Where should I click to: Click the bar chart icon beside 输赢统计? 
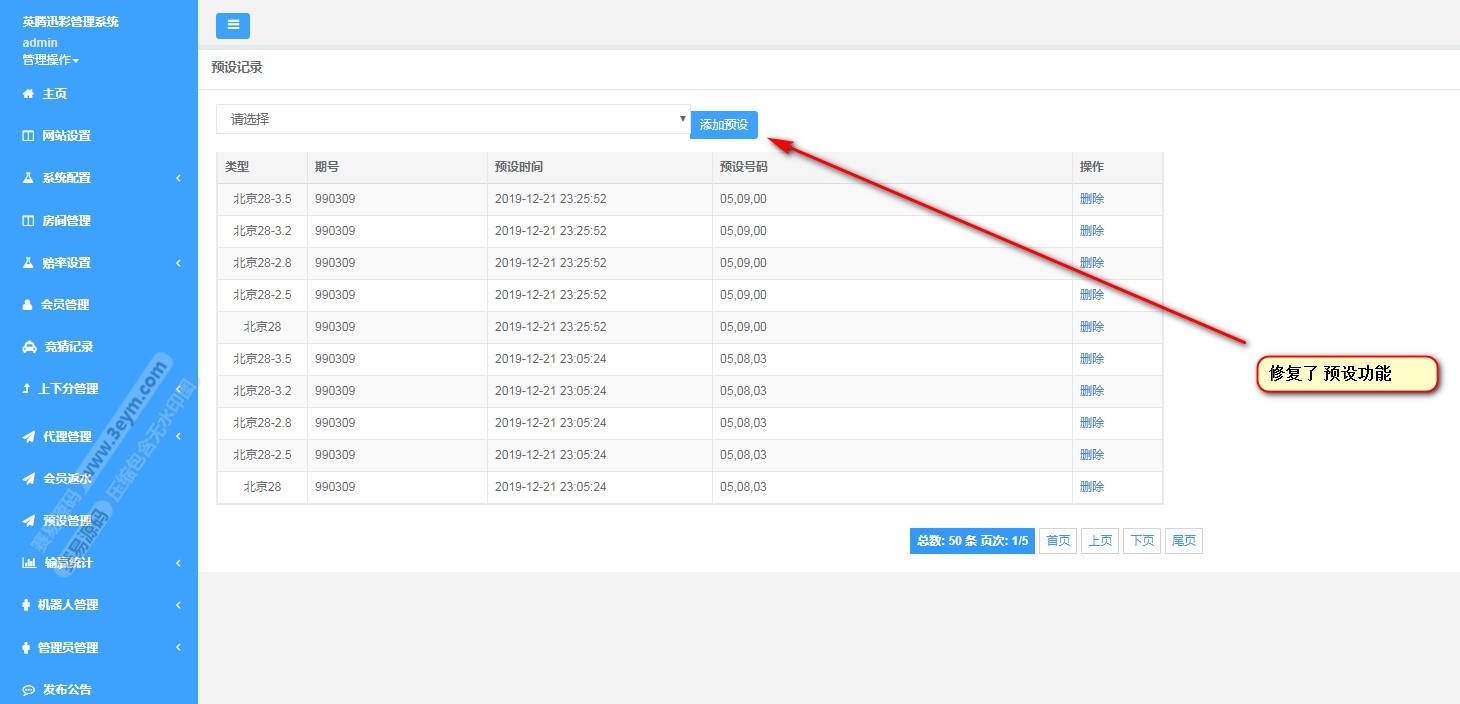[x=29, y=563]
